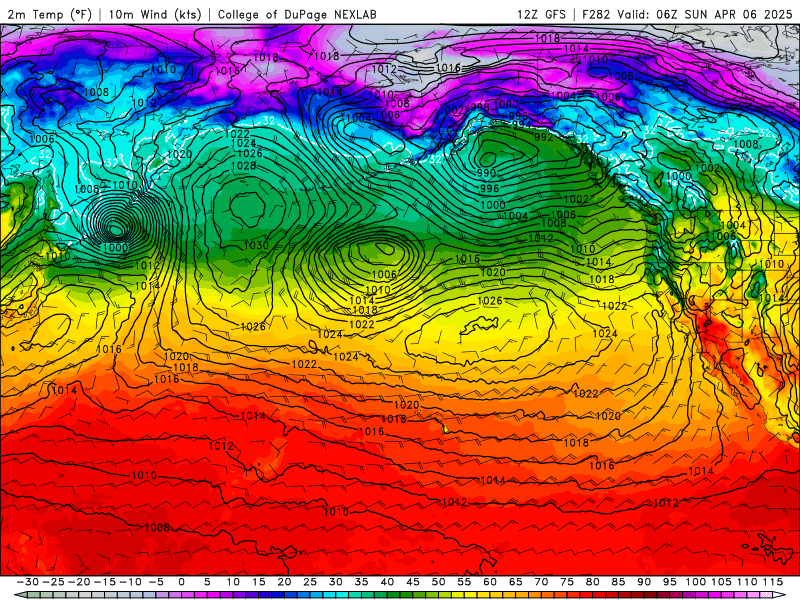Click the 85 colorbar label
The image size is (800, 600).
pos(618,582)
